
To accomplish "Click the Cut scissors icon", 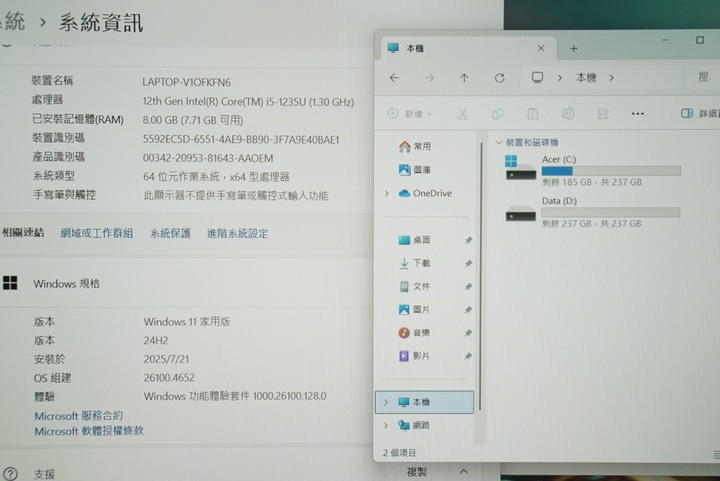I will [x=462, y=114].
